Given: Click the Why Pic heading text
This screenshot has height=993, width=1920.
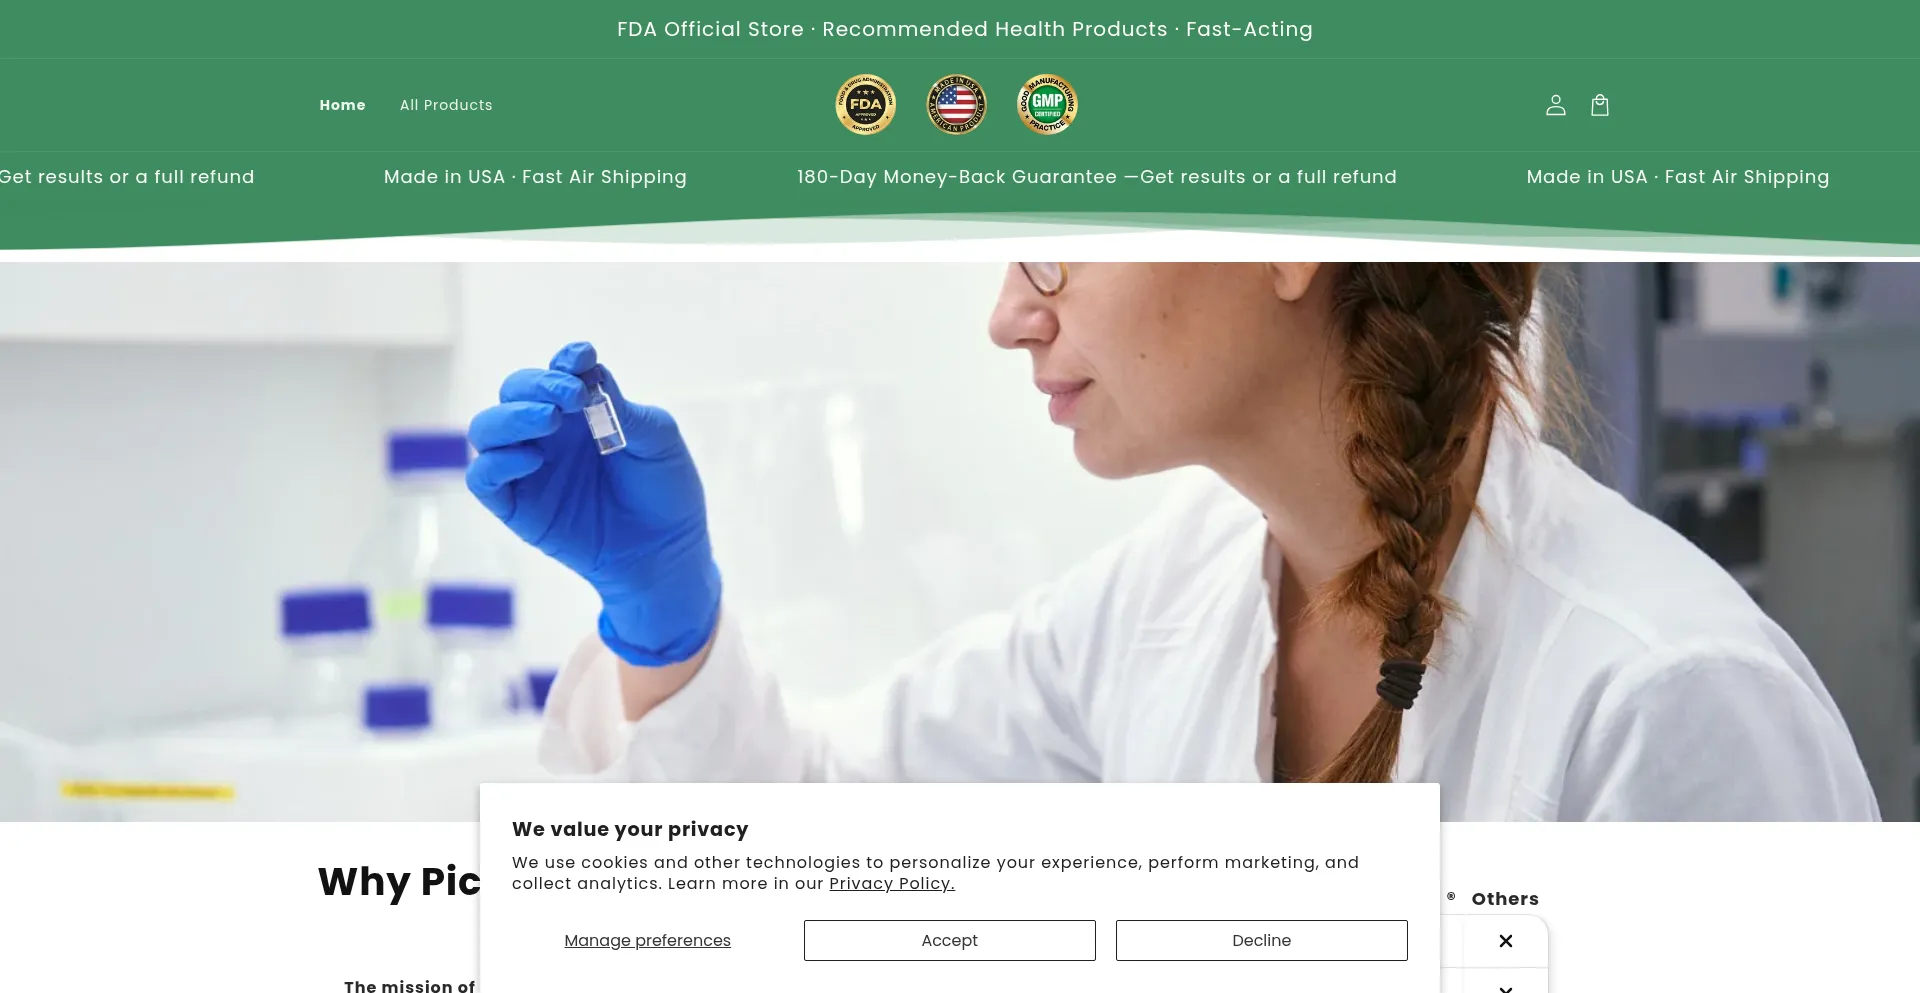Looking at the screenshot, I should [x=399, y=882].
